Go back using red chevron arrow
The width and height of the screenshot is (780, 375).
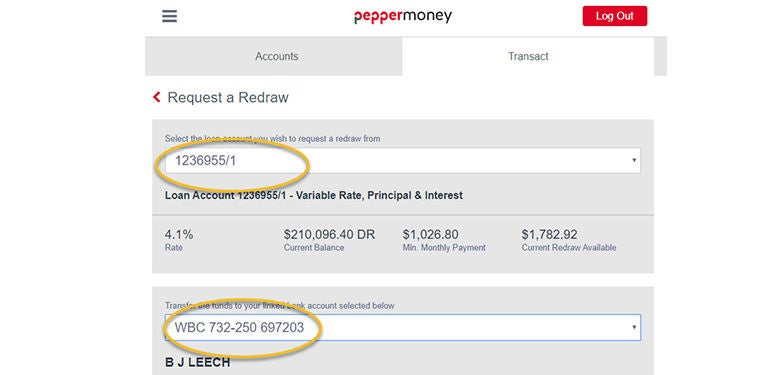tap(157, 97)
